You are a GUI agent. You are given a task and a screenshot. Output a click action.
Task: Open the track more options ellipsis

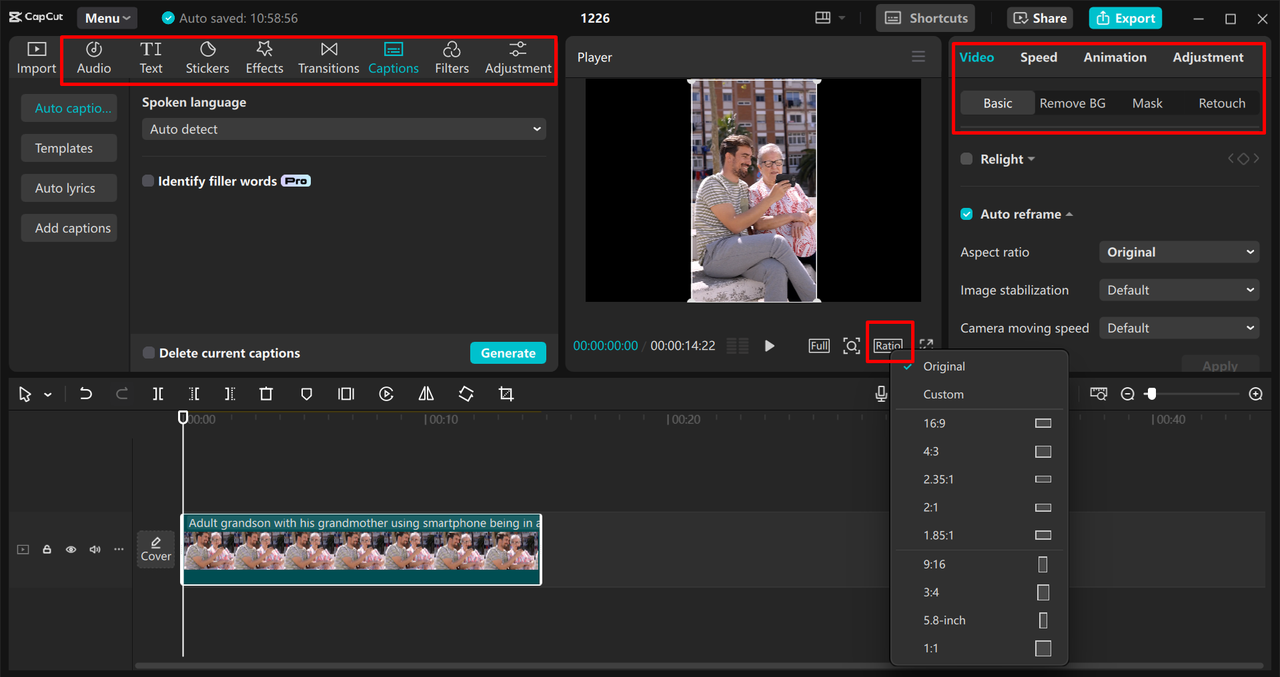119,549
